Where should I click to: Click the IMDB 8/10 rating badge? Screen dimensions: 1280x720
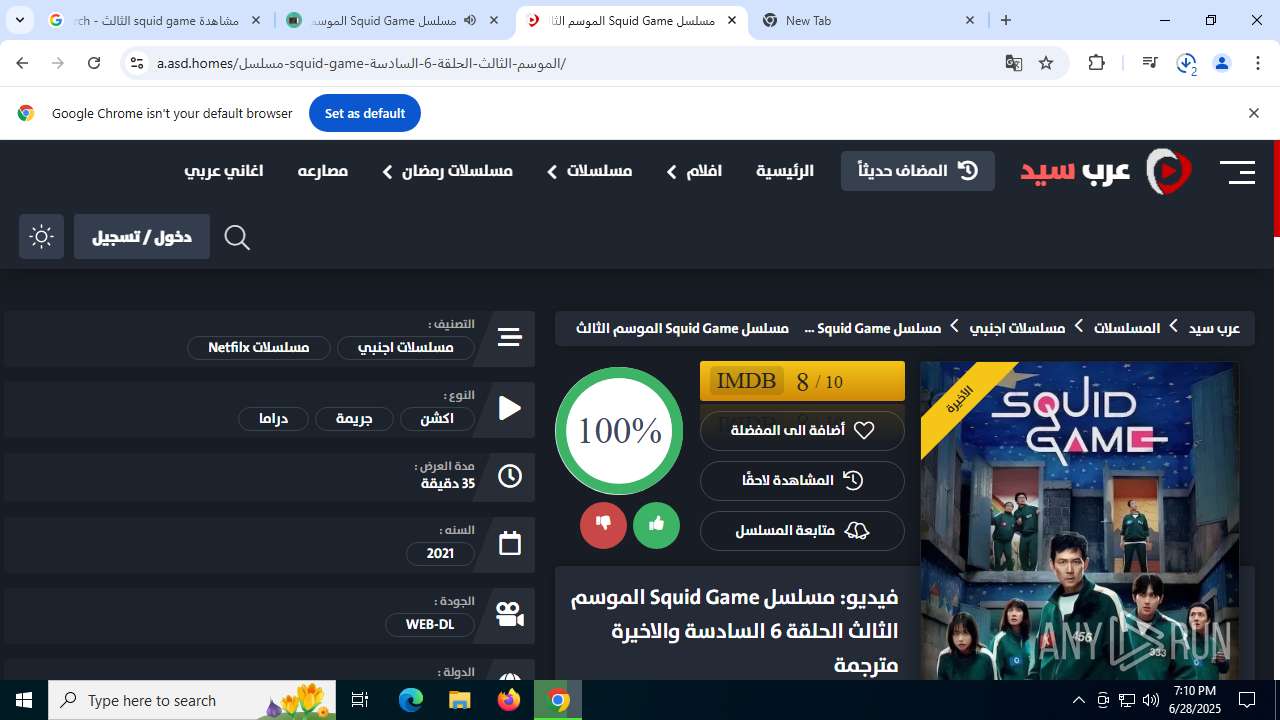point(802,381)
